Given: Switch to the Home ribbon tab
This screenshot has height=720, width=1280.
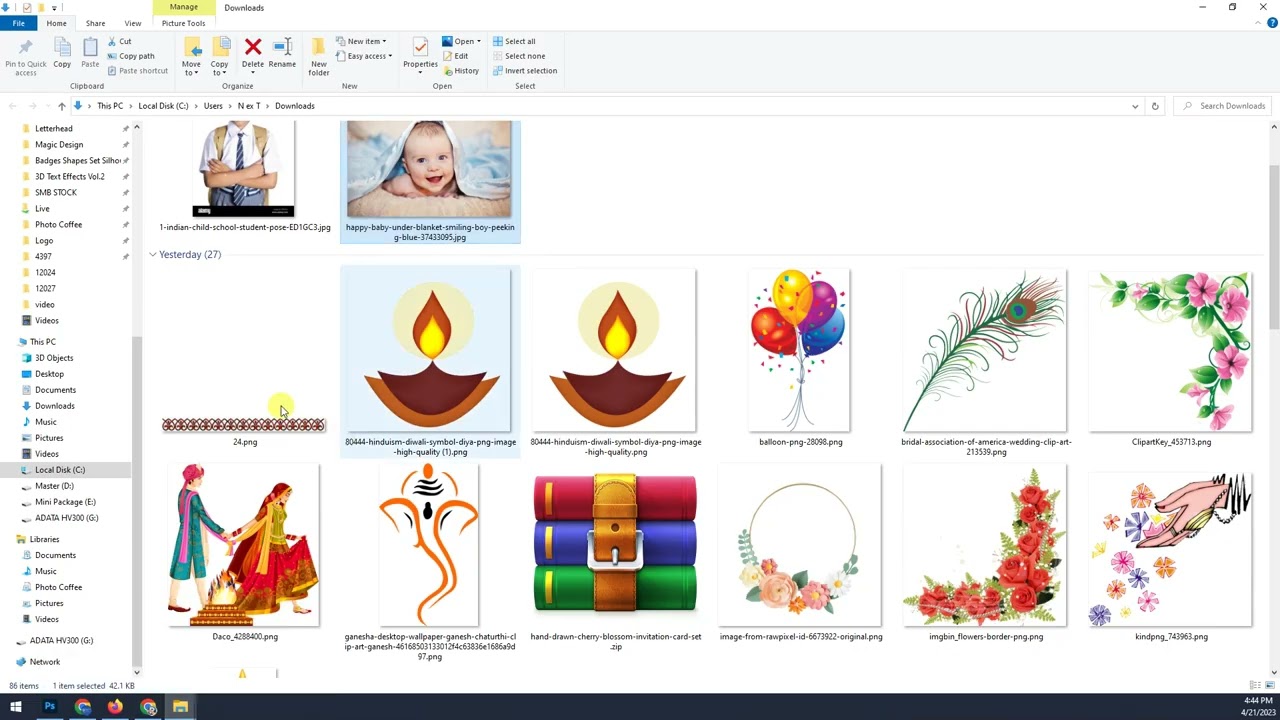Looking at the screenshot, I should pos(56,23).
